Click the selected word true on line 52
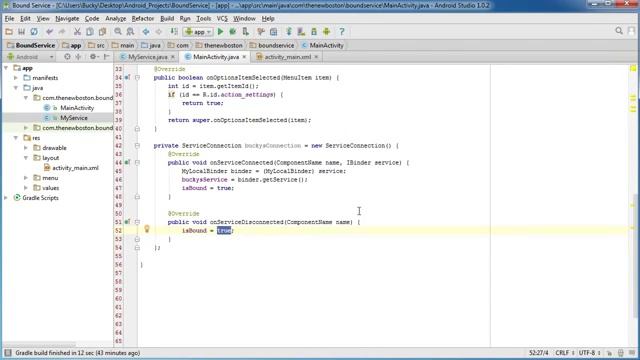The width and height of the screenshot is (640, 360). [x=224, y=231]
